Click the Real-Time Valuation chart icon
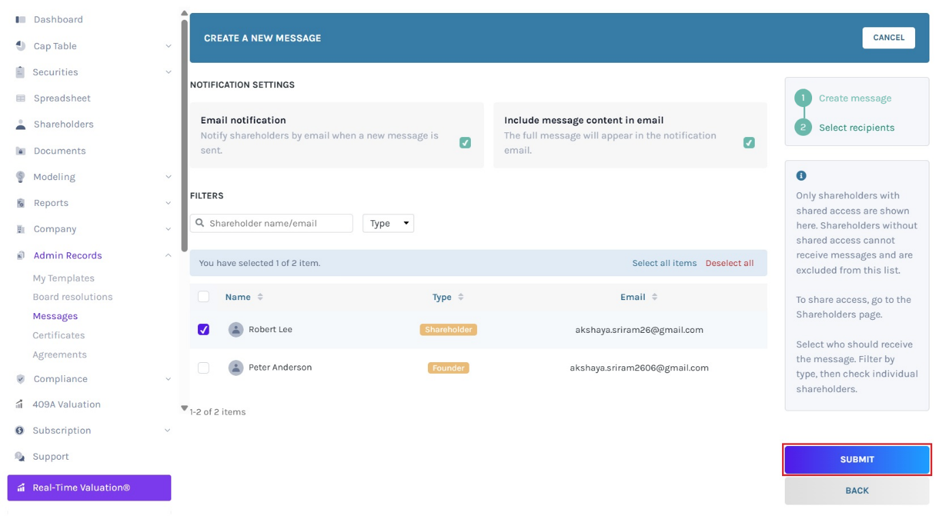939x519 pixels. click(x=21, y=487)
